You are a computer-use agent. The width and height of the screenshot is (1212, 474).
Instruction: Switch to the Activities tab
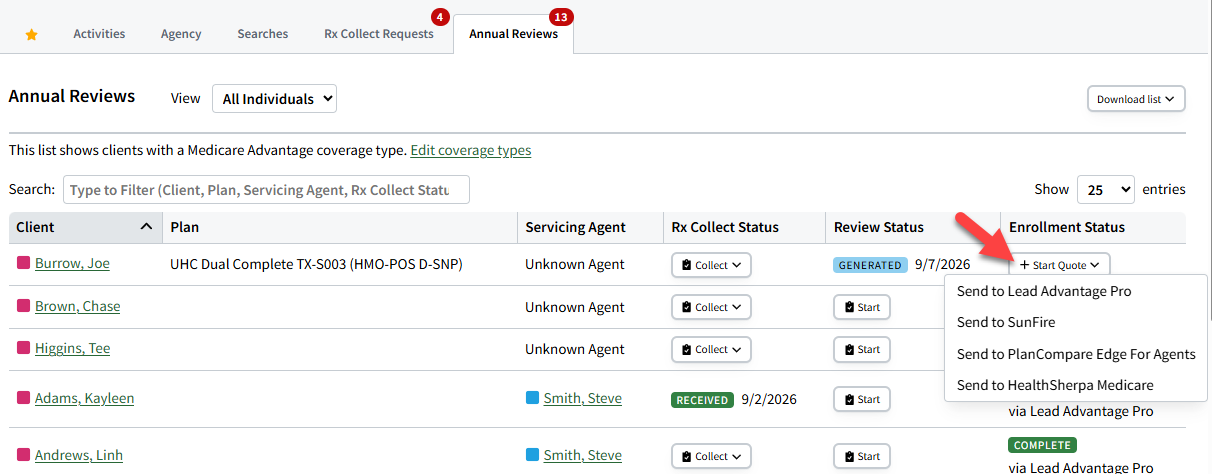[x=99, y=34]
